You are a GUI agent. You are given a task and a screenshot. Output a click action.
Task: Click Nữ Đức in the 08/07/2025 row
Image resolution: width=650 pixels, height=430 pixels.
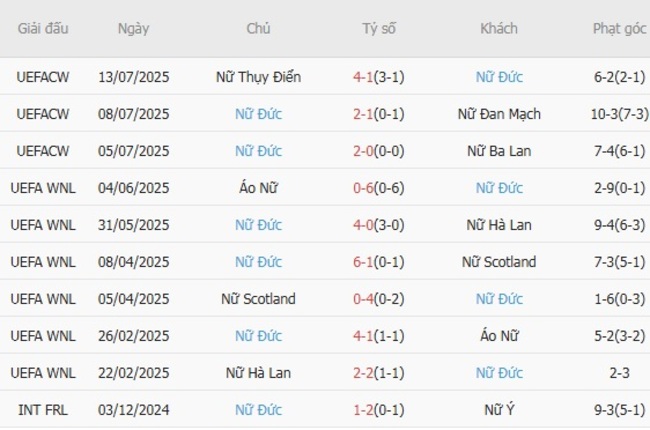tap(258, 114)
